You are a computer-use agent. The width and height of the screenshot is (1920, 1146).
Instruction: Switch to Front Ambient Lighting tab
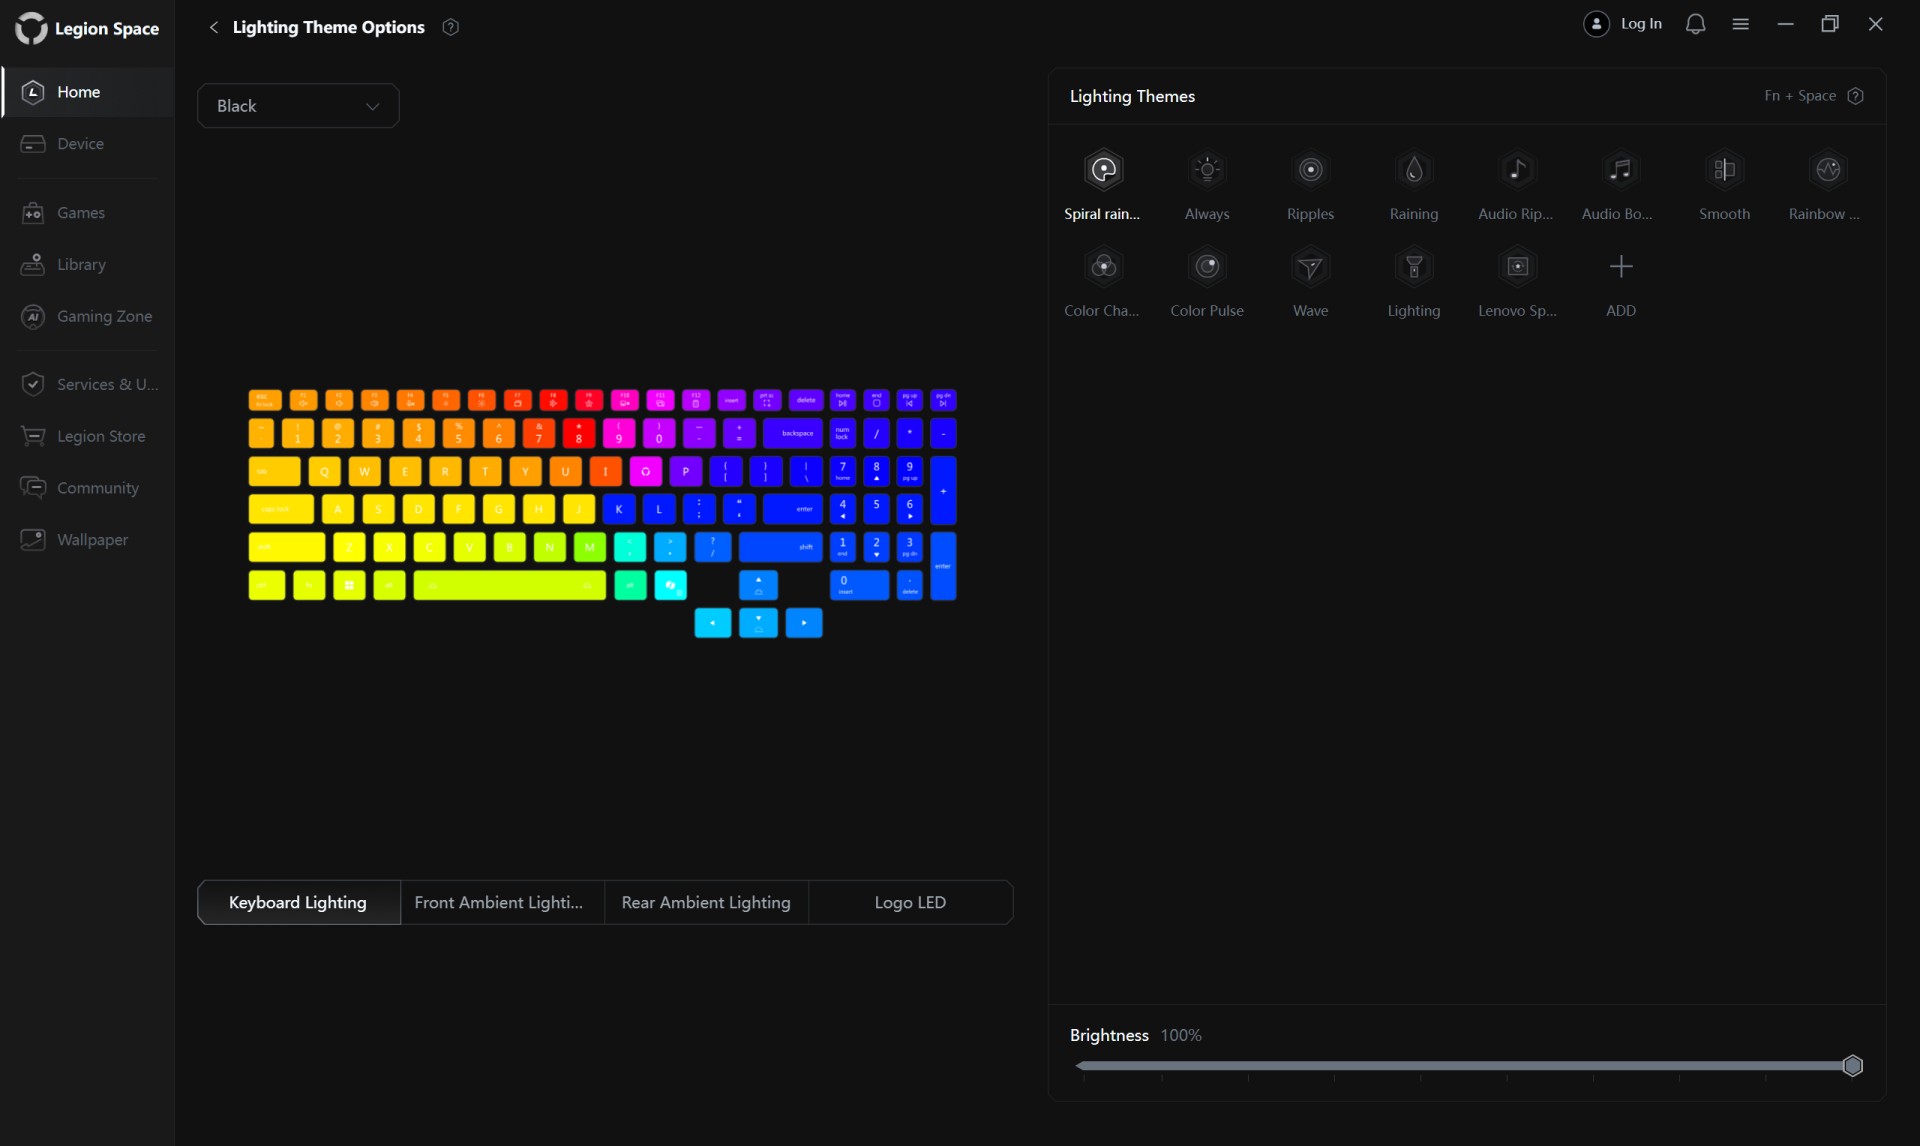click(499, 902)
